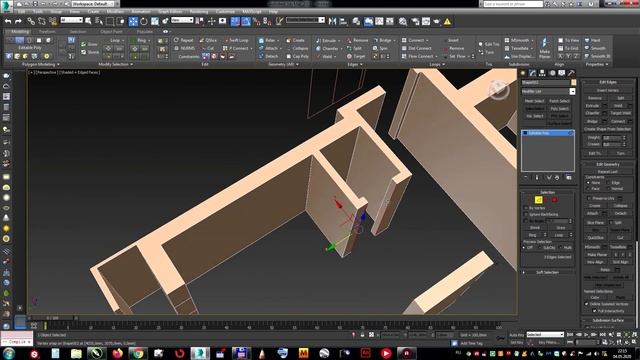This screenshot has height=360, width=640.
Task: Switch to the Modeling ribbon tab
Action: tap(20, 31)
